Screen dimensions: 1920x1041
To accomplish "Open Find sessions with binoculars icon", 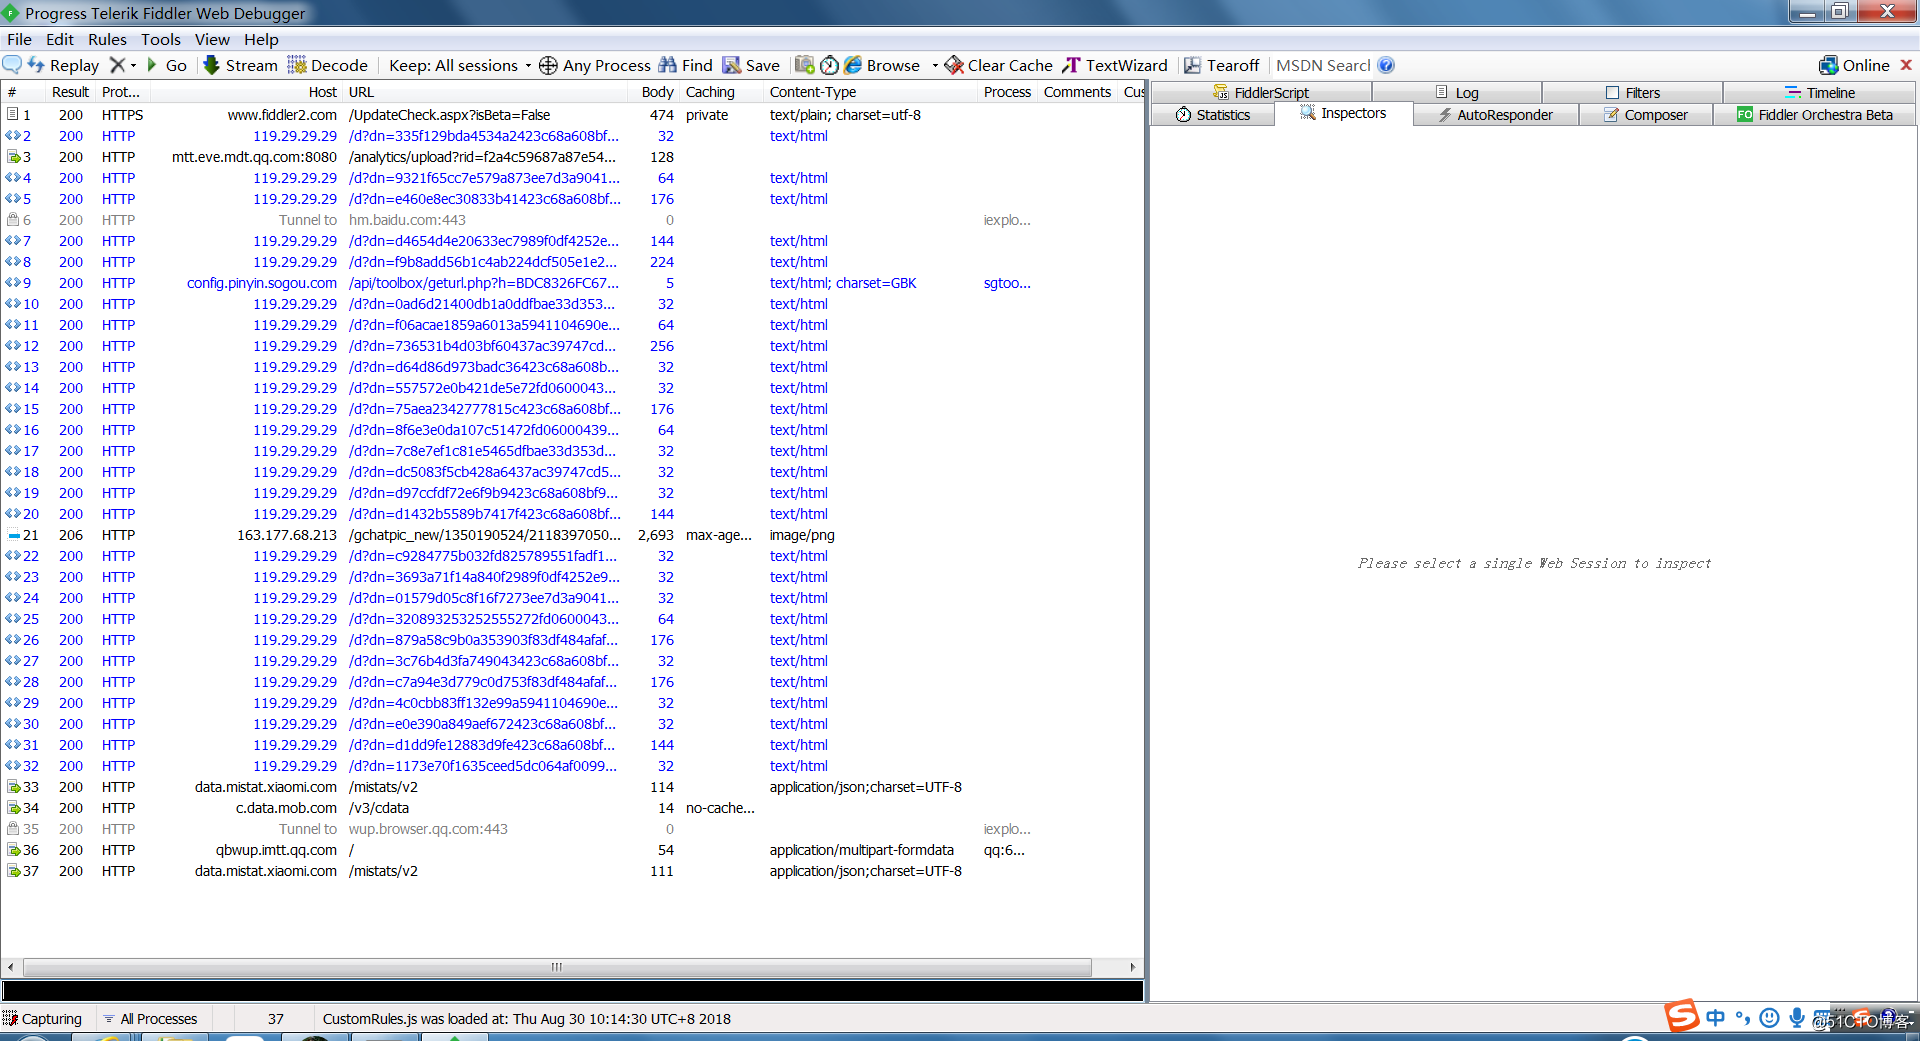I will click(x=686, y=65).
